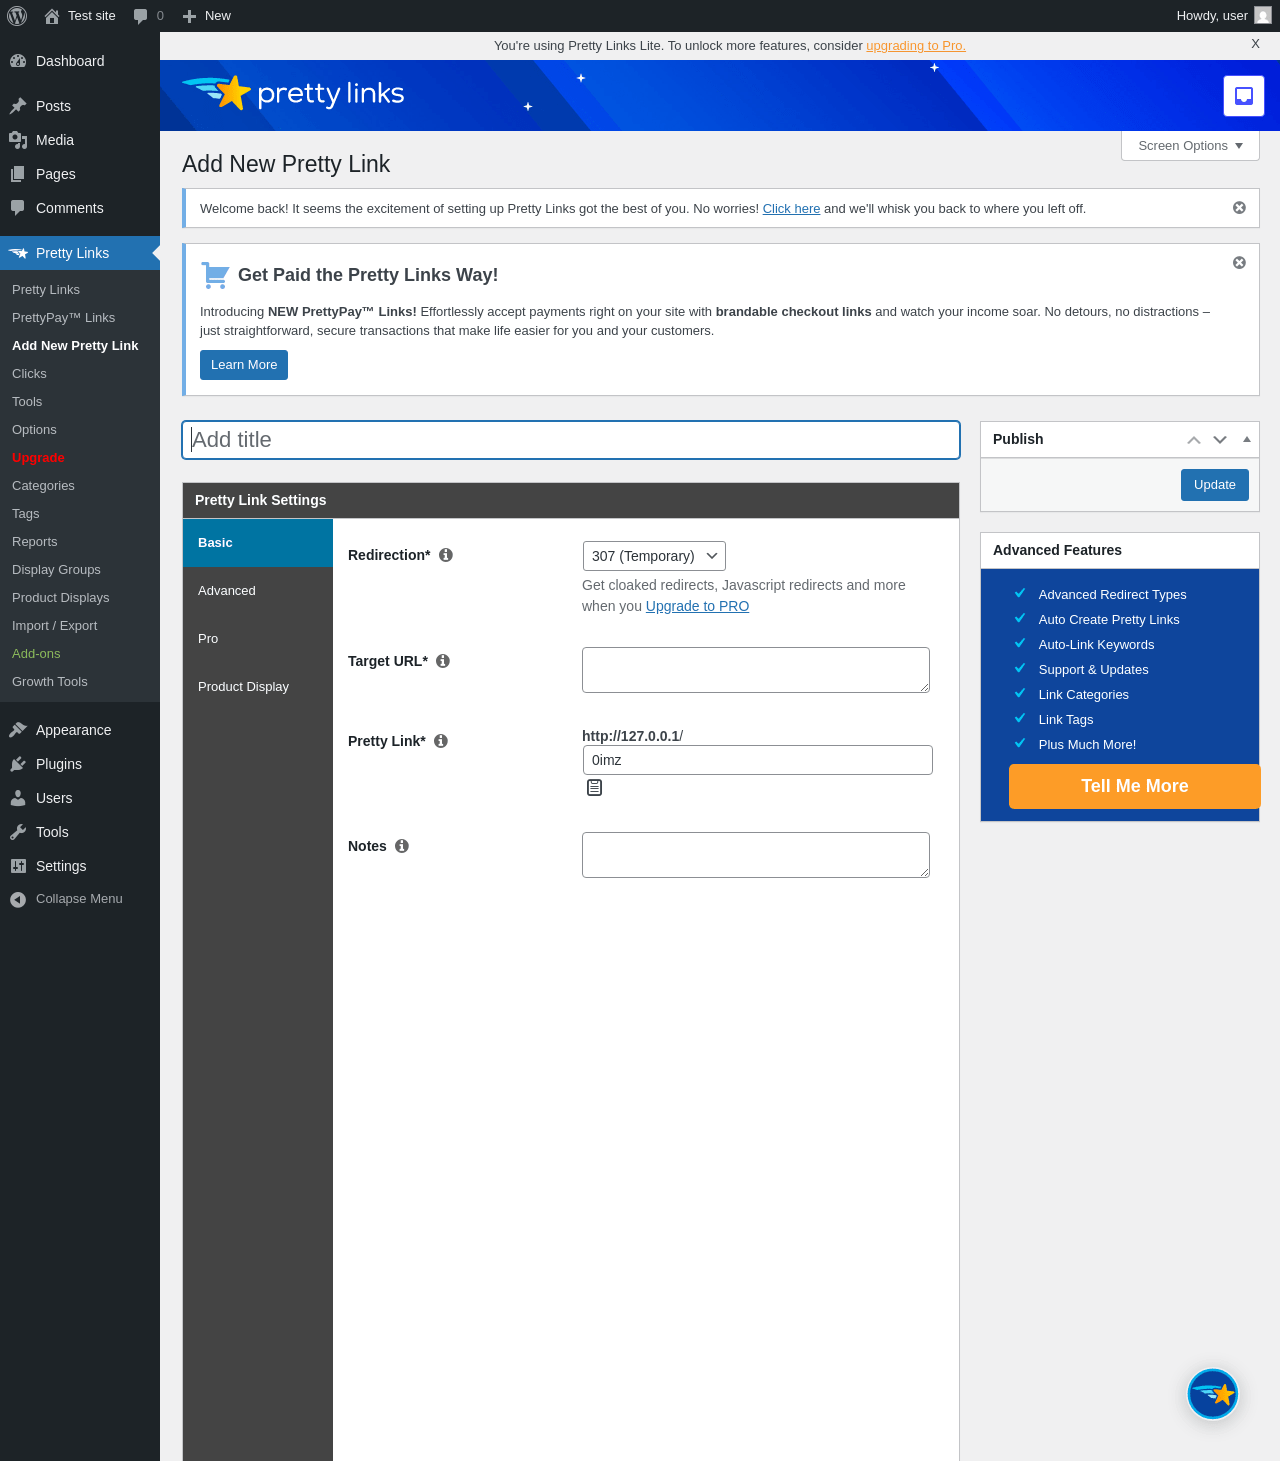Screen dimensions: 1280x1461
Task: Dismiss the Welcome back notice
Action: point(1239,208)
